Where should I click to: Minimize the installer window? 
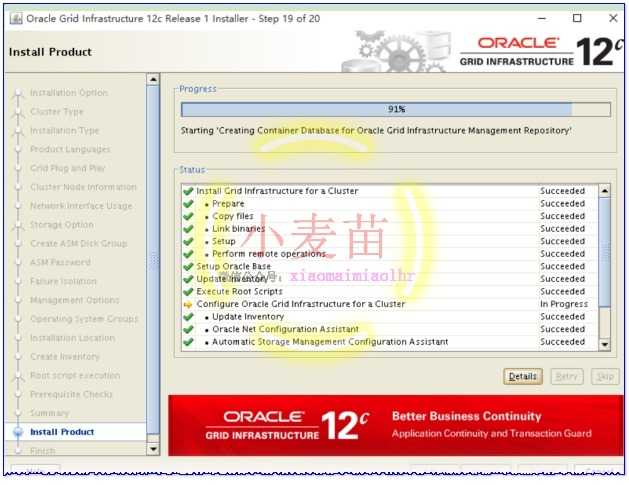tap(542, 18)
